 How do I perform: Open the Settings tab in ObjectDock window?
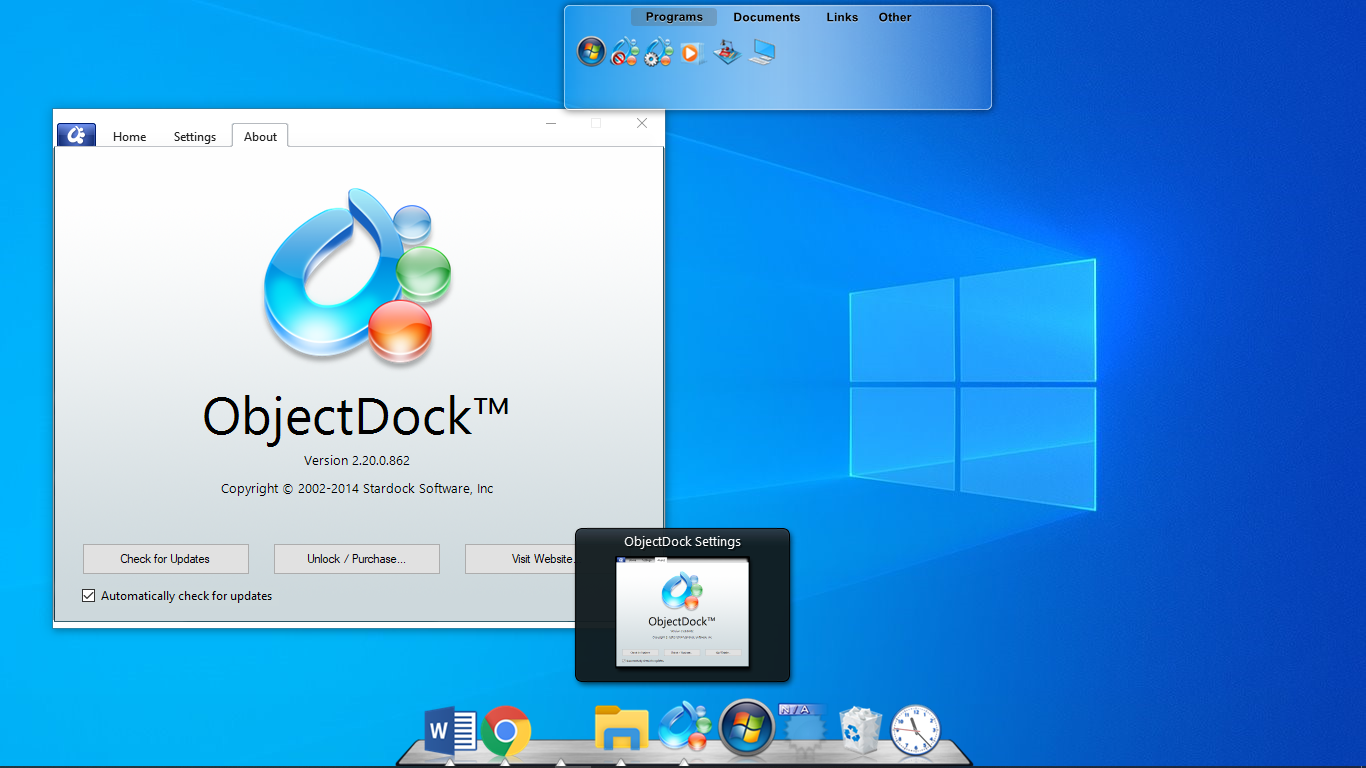tap(194, 136)
